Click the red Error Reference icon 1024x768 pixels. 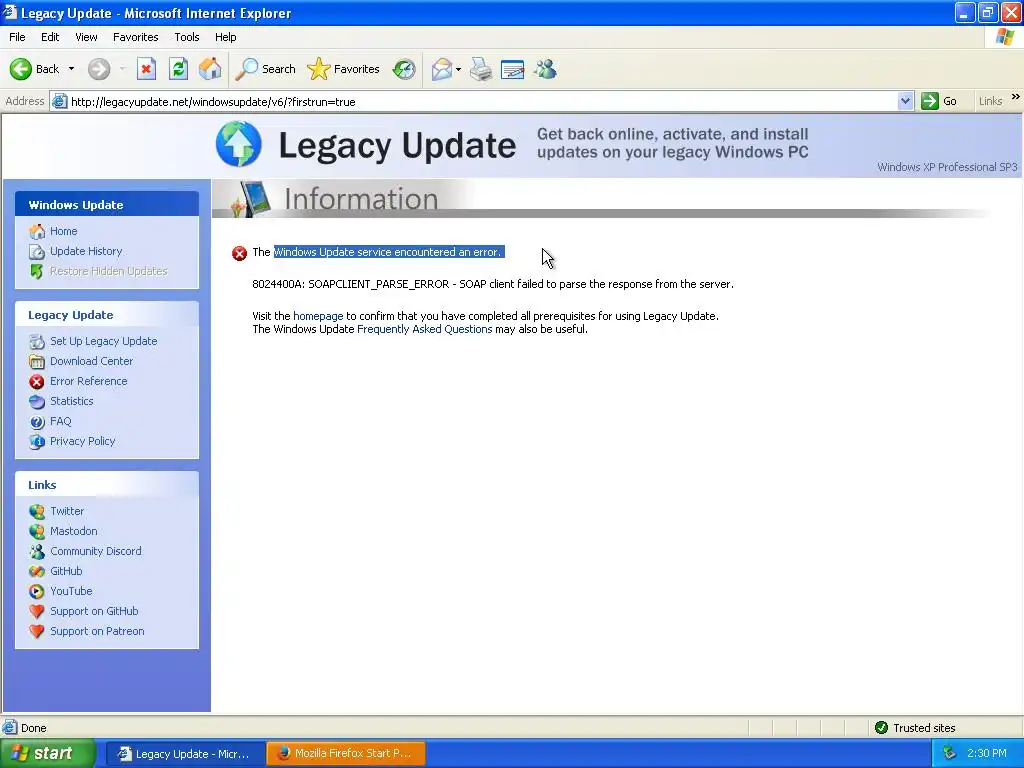coord(37,381)
